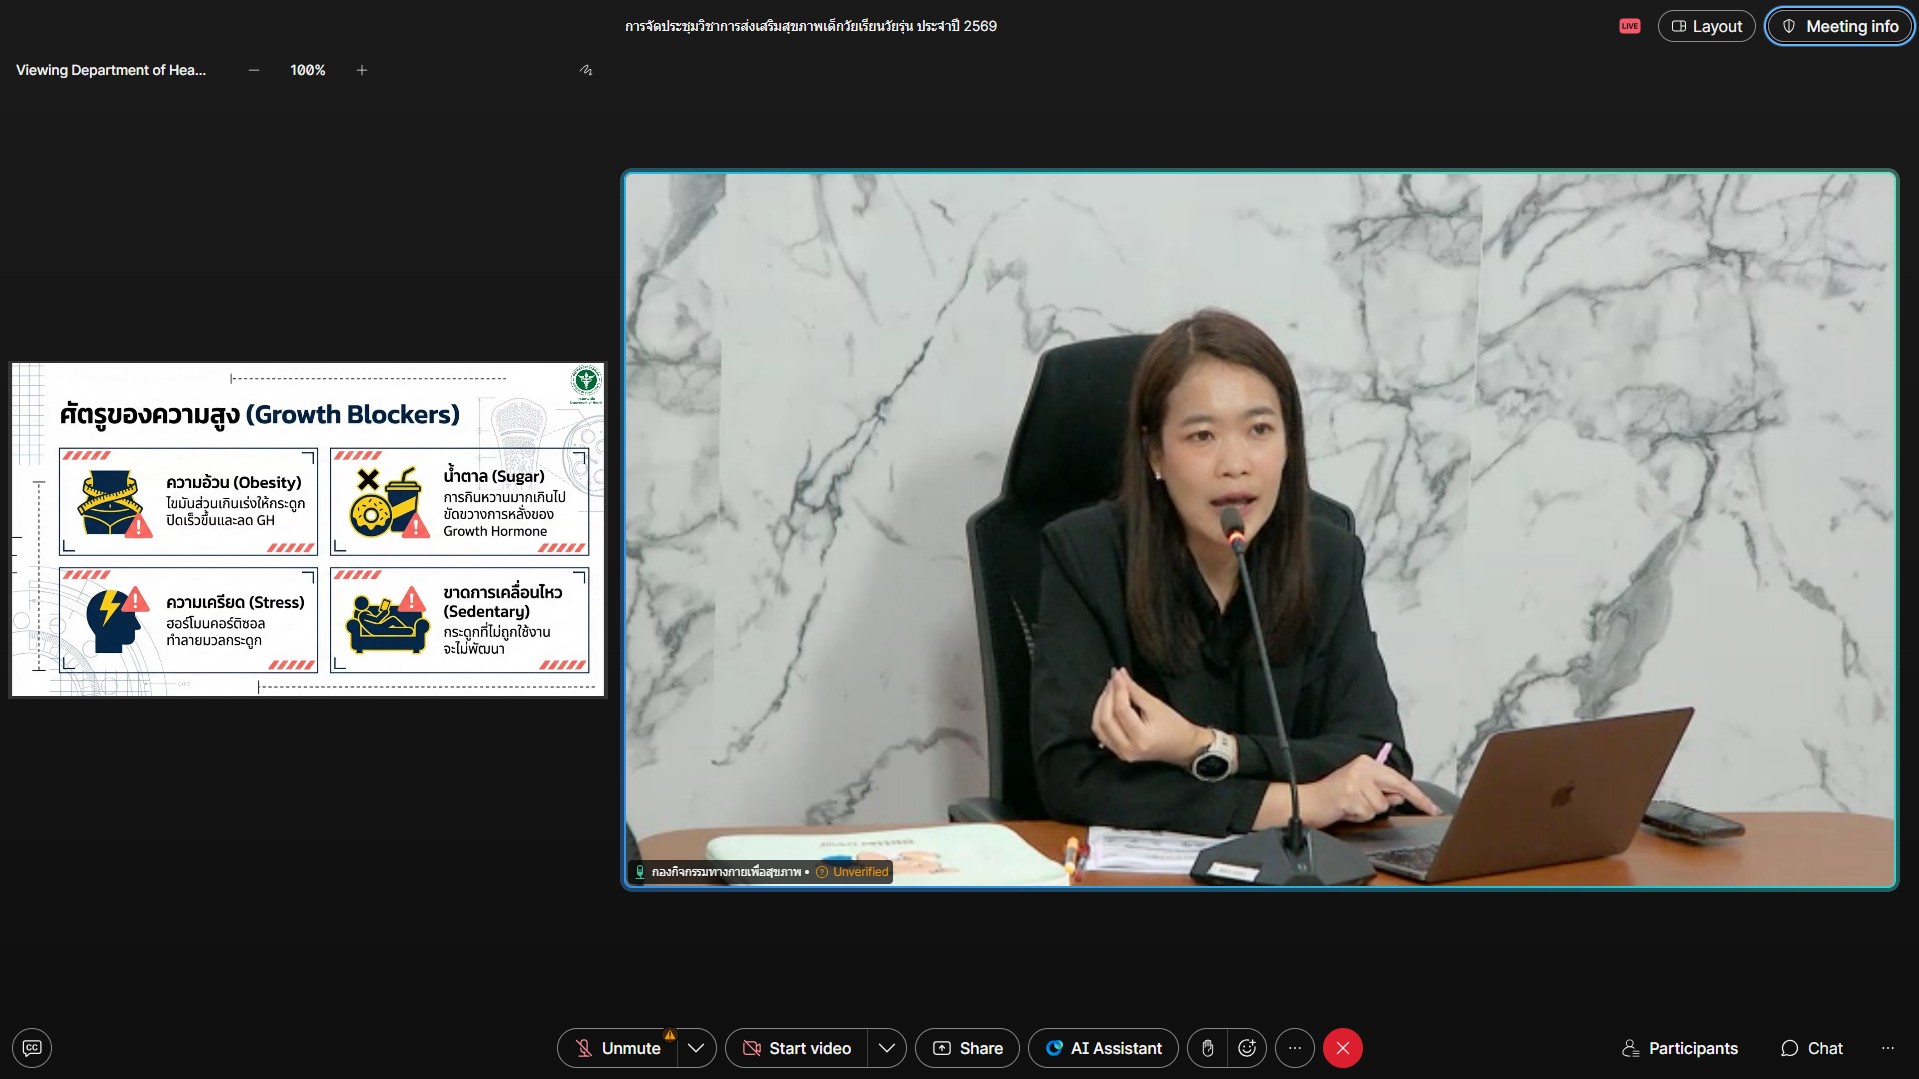The width and height of the screenshot is (1919, 1079).
Task: Open the Chat panel
Action: [x=1811, y=1048]
